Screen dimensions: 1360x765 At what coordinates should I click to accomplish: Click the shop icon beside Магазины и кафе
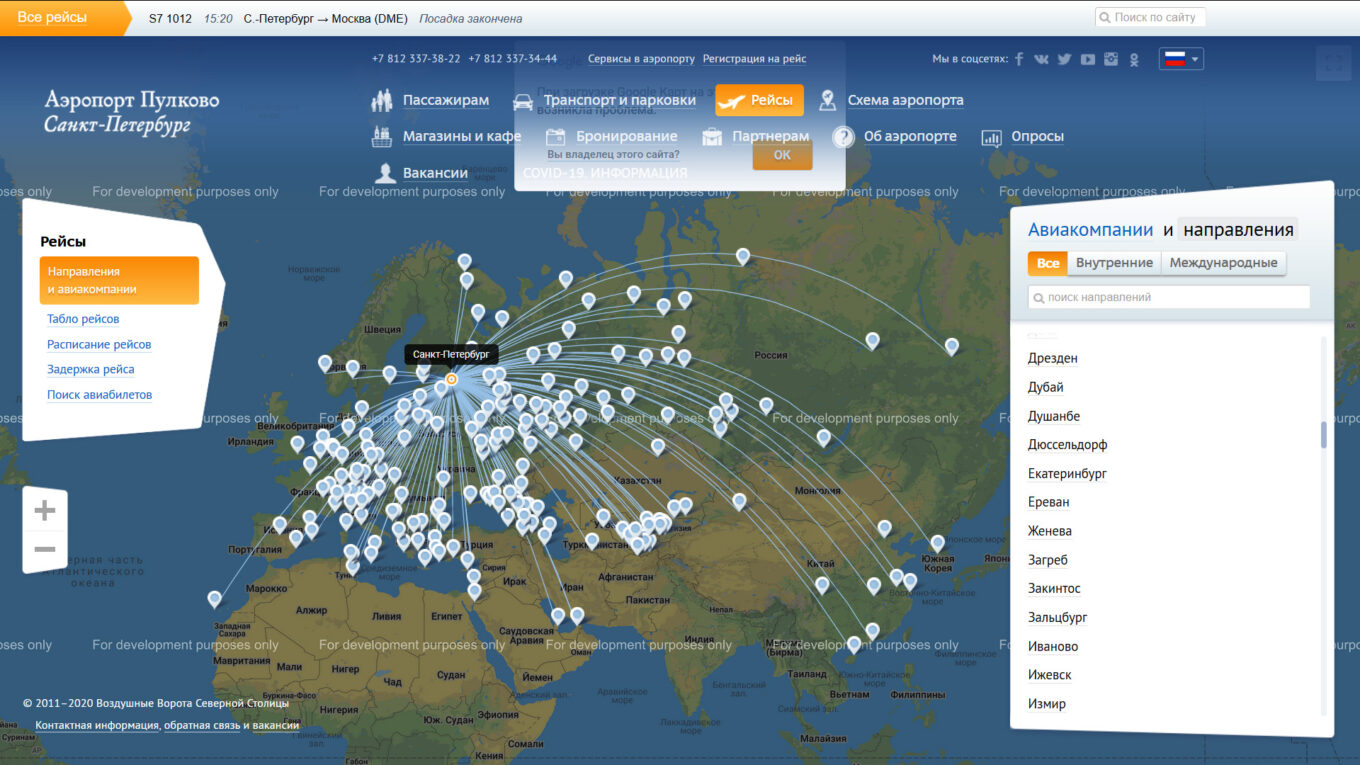click(381, 136)
